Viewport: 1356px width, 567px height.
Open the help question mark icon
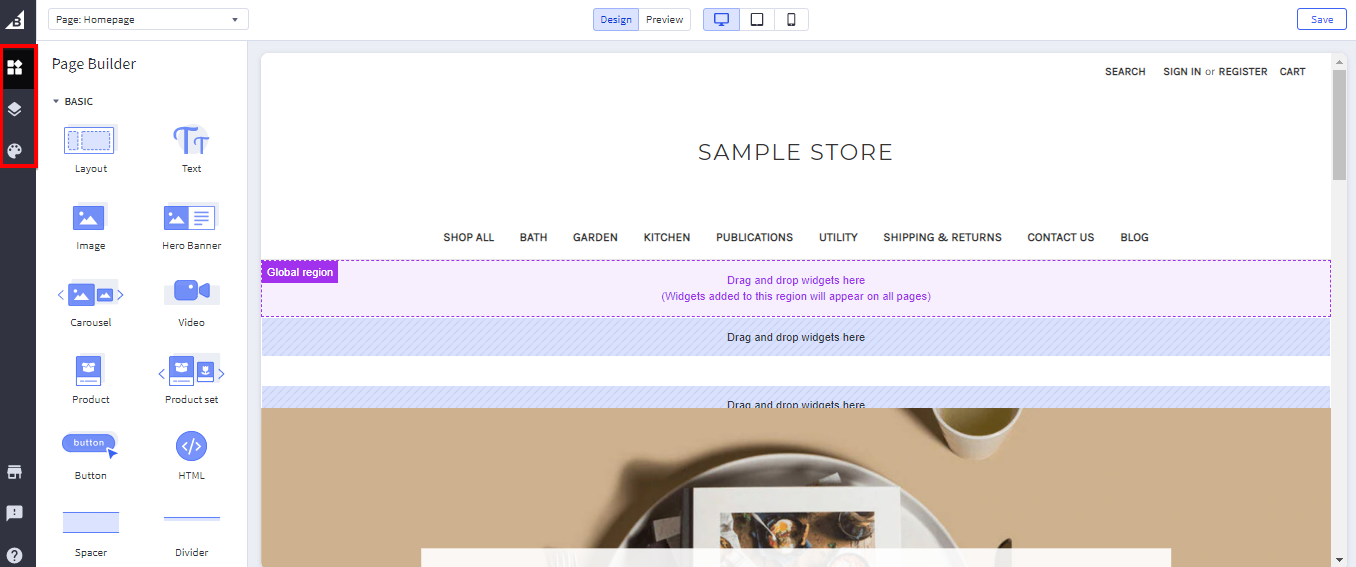click(x=15, y=555)
